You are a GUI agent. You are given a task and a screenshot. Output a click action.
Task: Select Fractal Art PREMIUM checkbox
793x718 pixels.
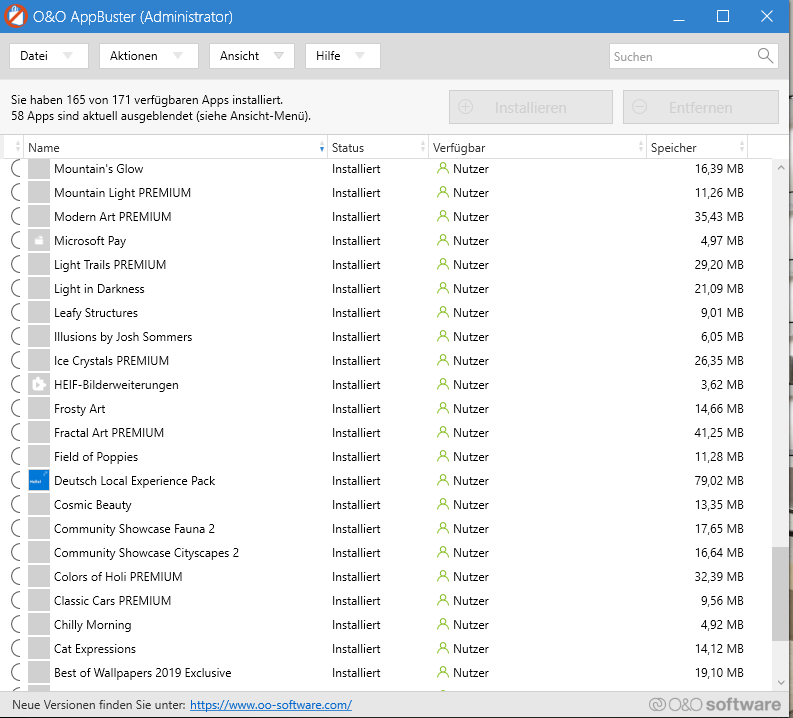[17, 433]
